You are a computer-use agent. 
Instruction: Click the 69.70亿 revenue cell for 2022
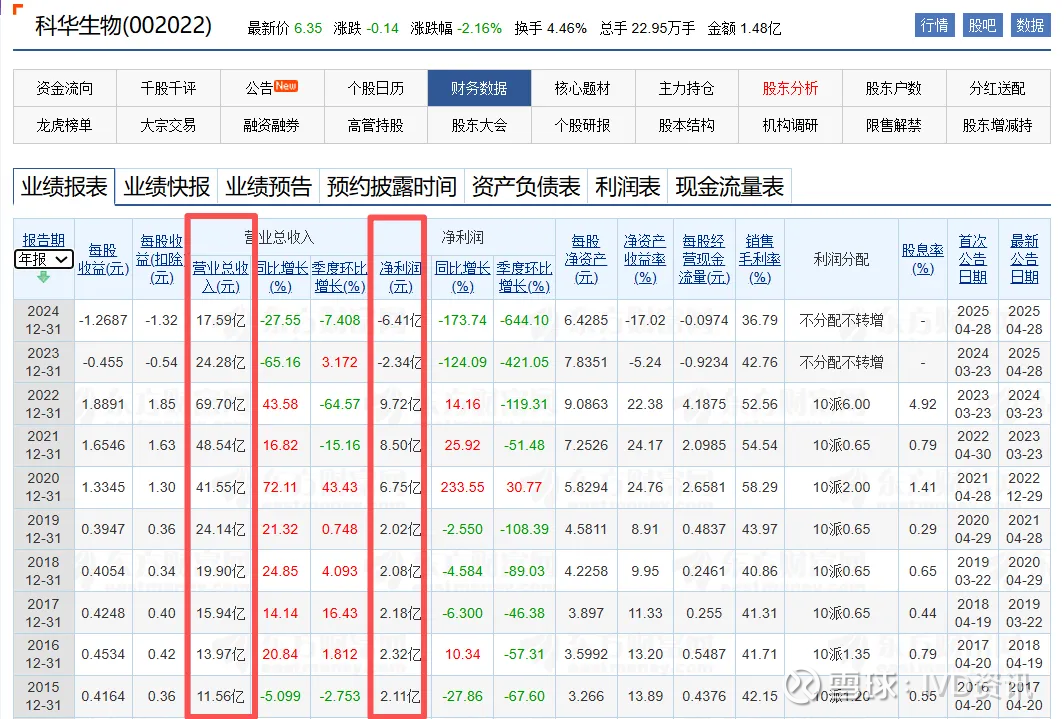point(221,404)
